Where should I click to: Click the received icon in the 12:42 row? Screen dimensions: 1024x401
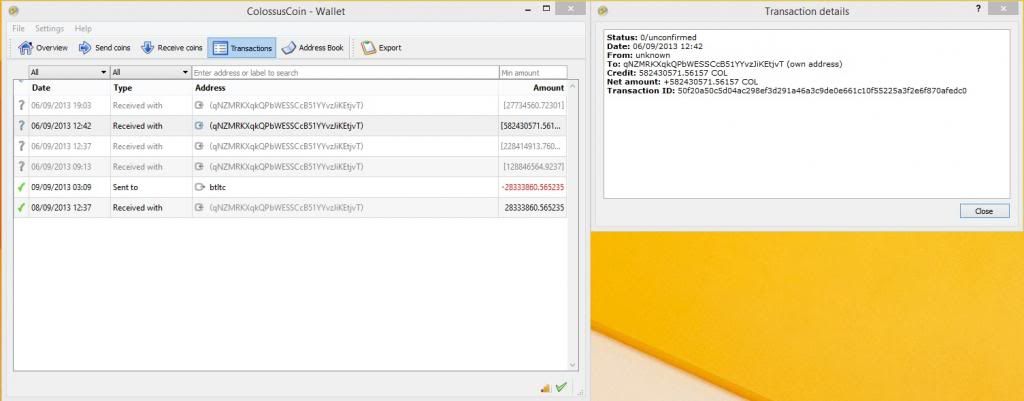(x=200, y=126)
